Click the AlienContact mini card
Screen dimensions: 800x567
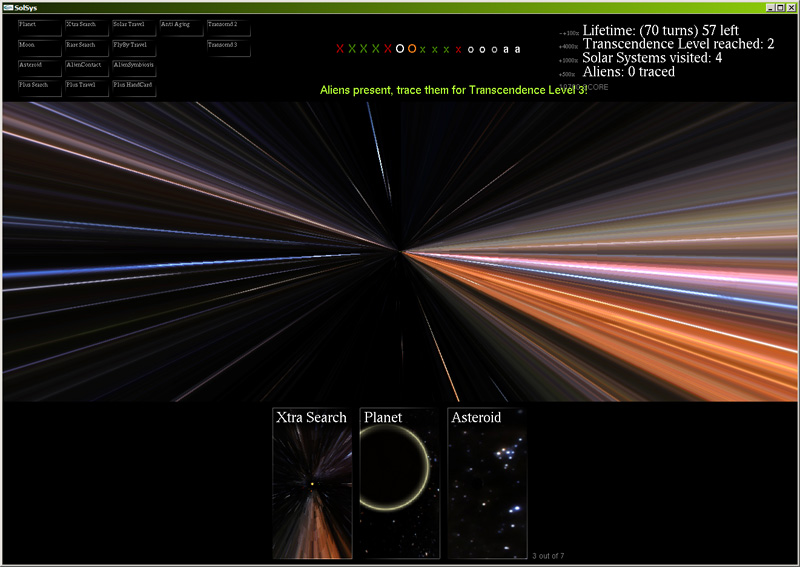86,68
